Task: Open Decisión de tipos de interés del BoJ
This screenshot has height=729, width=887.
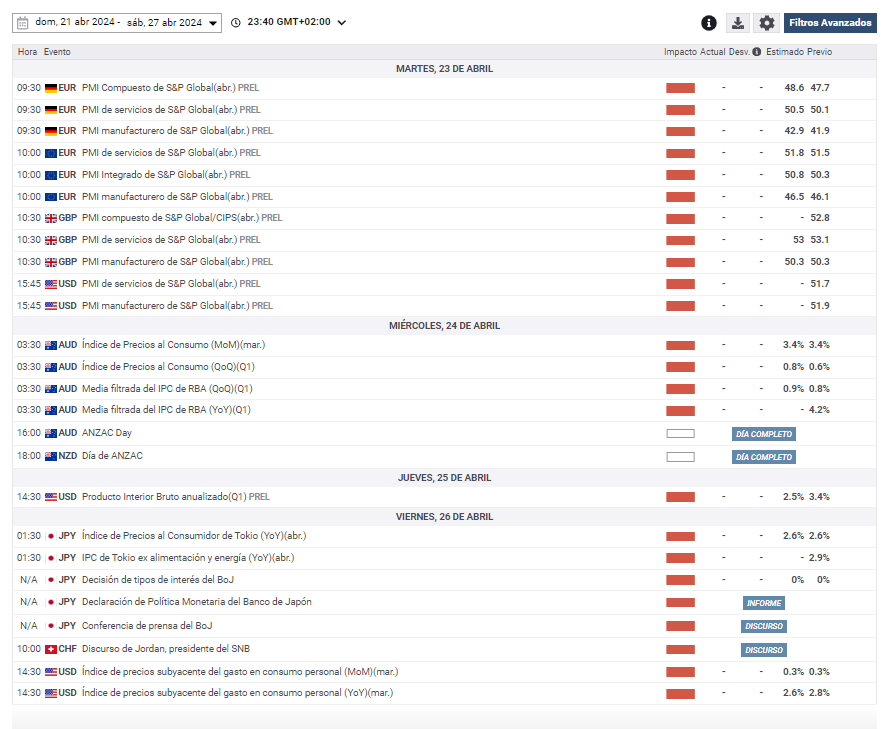Action: pos(158,580)
